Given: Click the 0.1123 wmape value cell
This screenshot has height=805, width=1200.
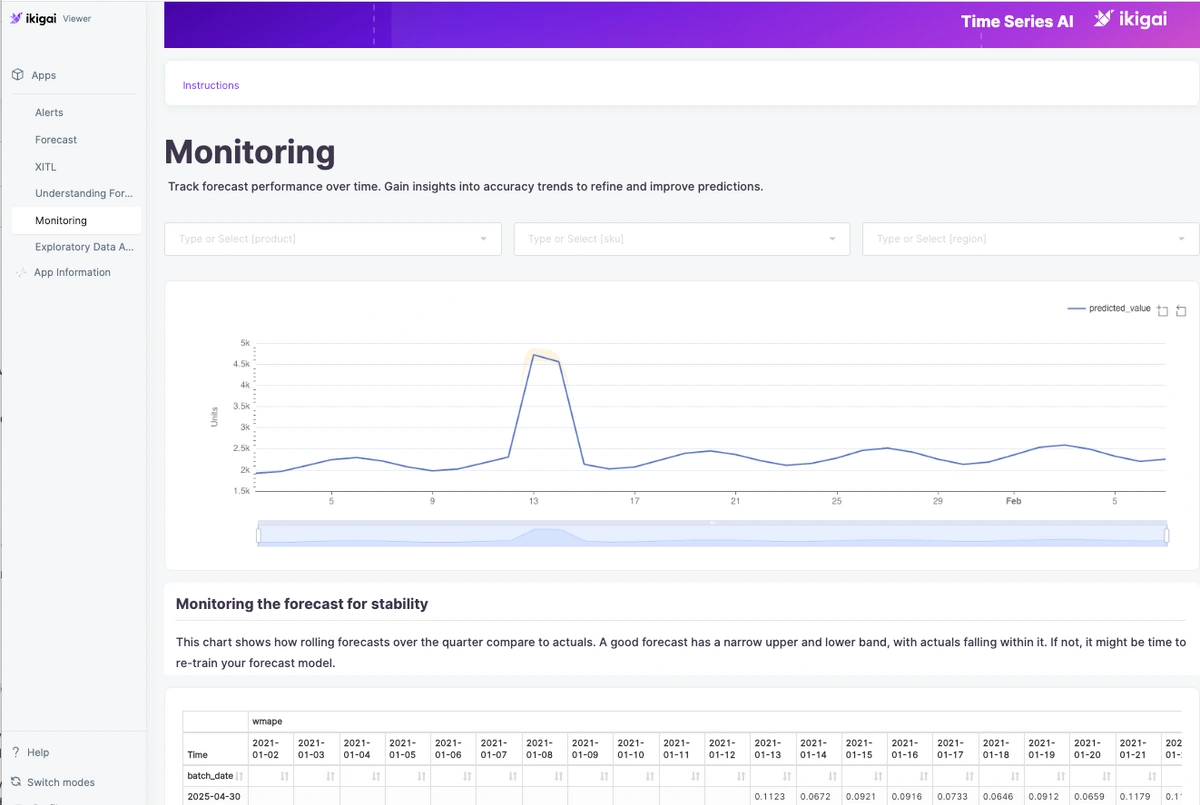Looking at the screenshot, I should point(773,796).
